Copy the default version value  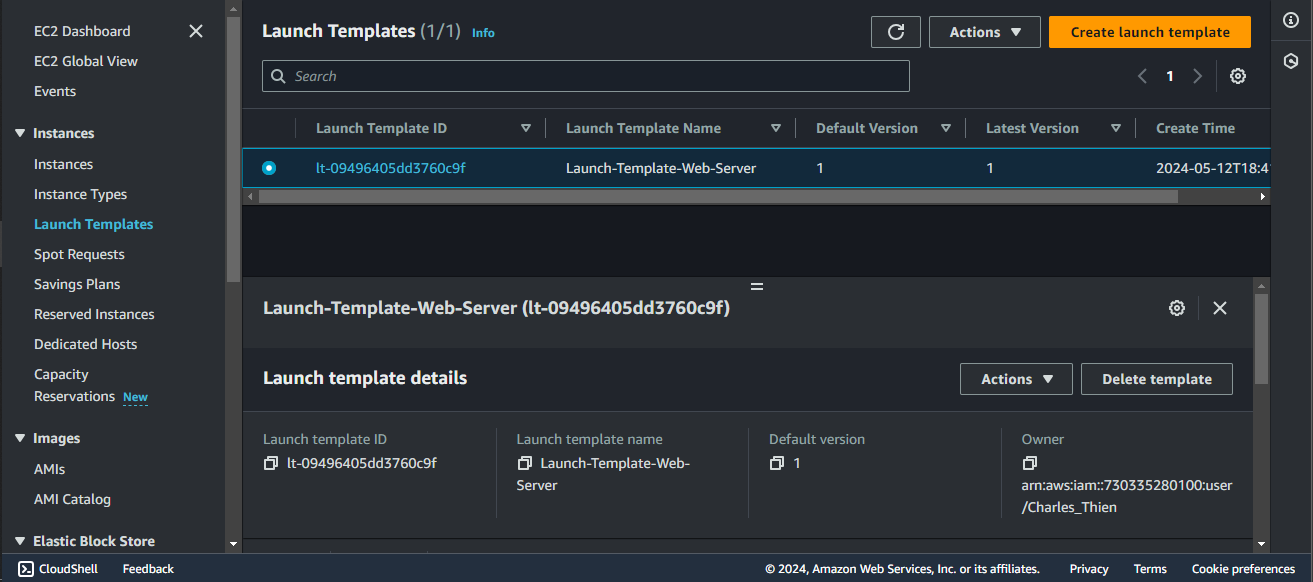point(777,463)
